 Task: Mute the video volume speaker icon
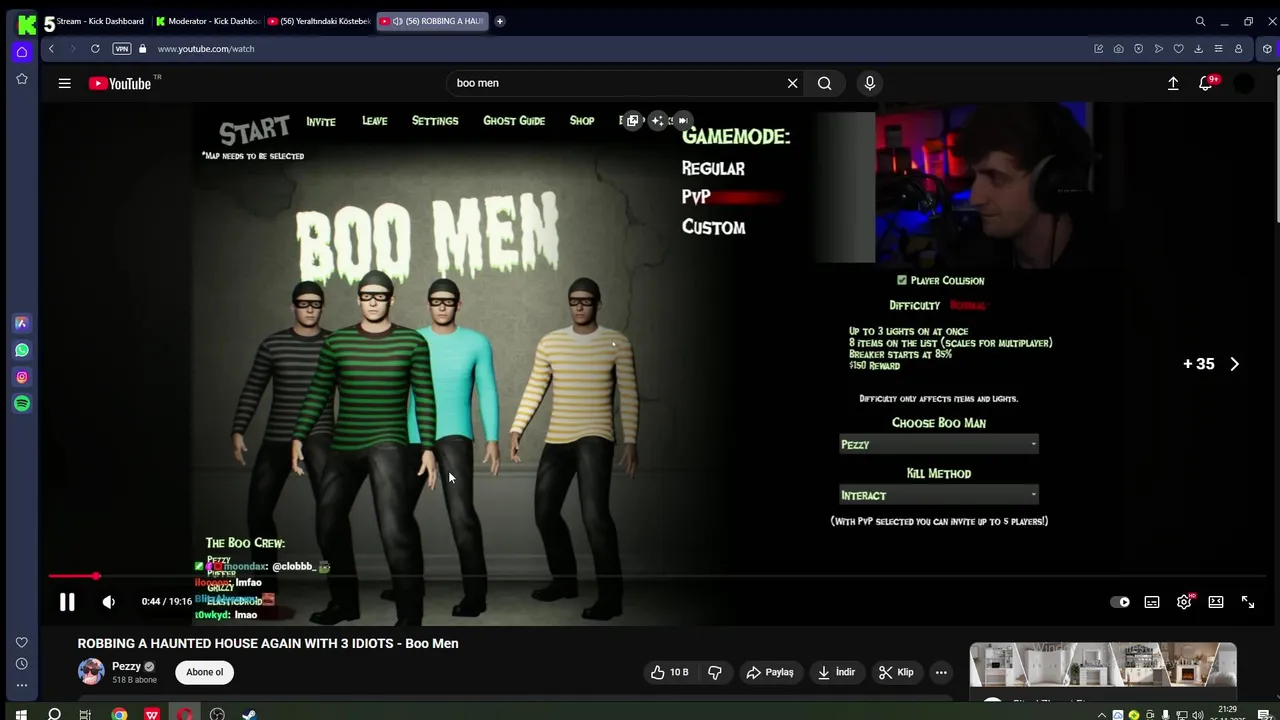[x=108, y=602]
